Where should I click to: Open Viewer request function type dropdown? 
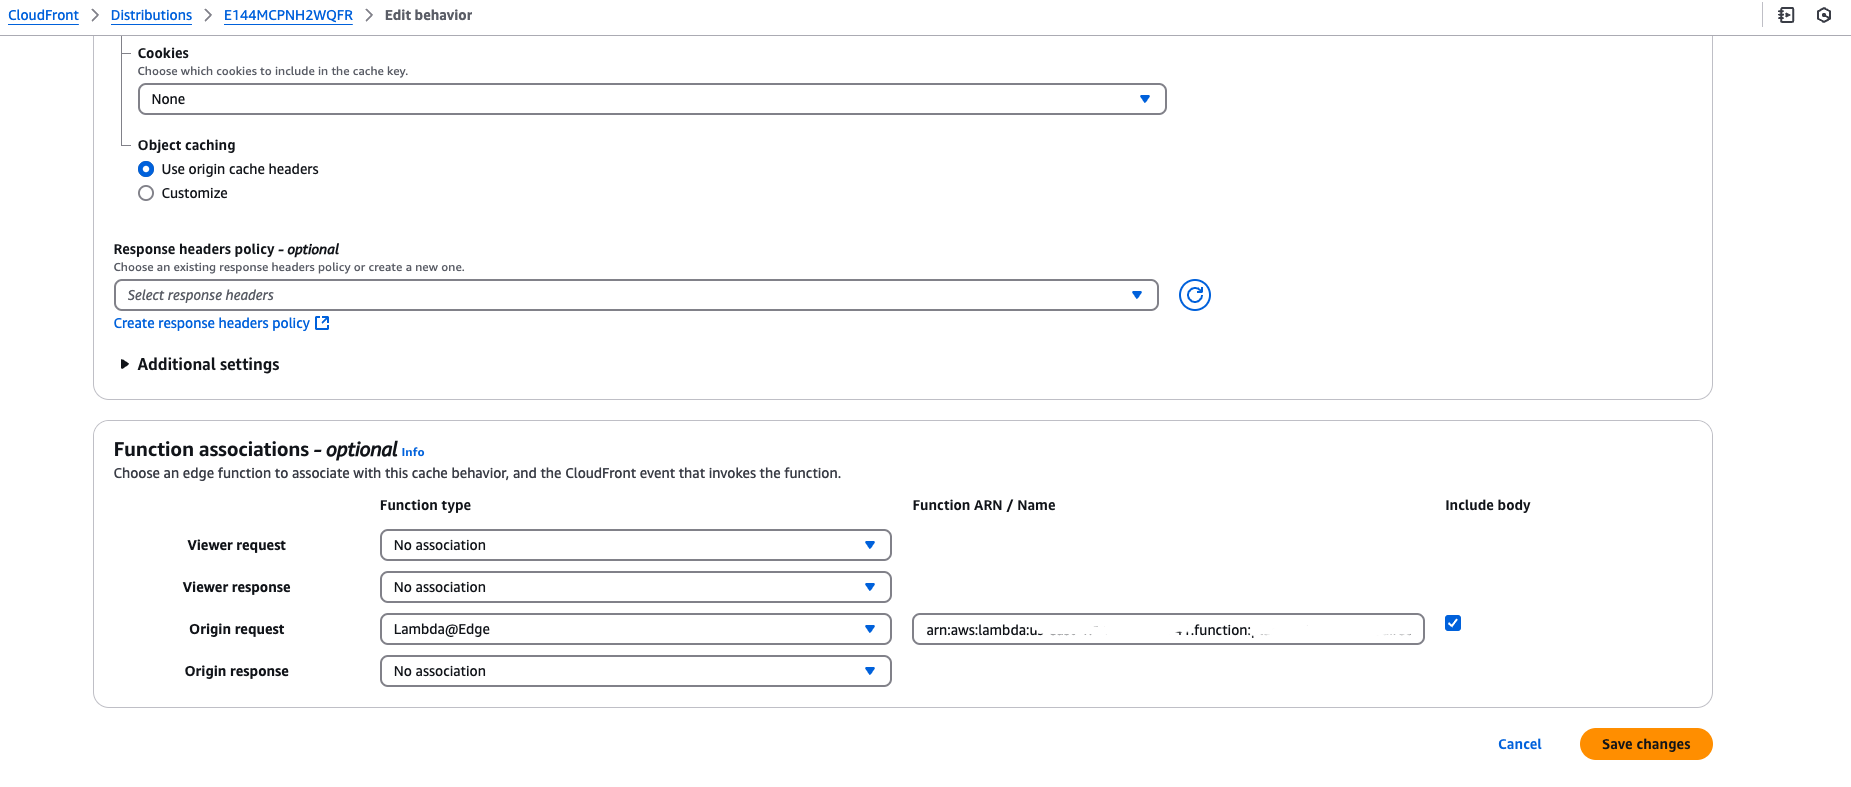[635, 545]
